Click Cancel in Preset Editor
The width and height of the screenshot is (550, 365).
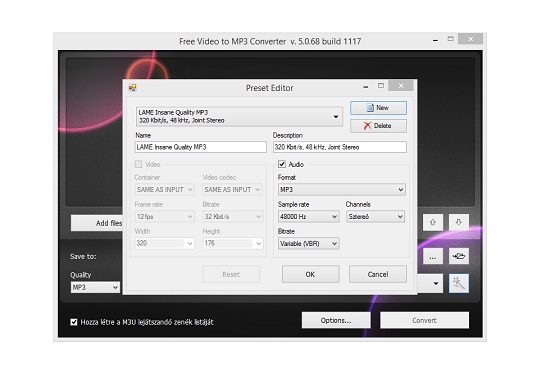pos(378,274)
